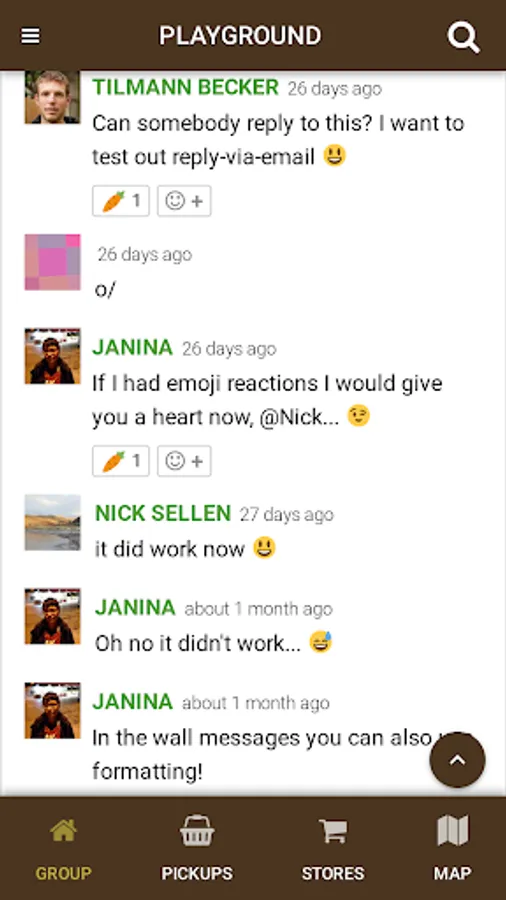Tap the search magnifier icon
This screenshot has width=506, height=900.
click(x=463, y=37)
